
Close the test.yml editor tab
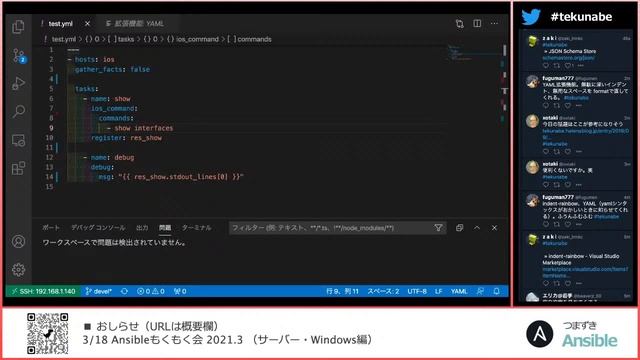pos(87,24)
